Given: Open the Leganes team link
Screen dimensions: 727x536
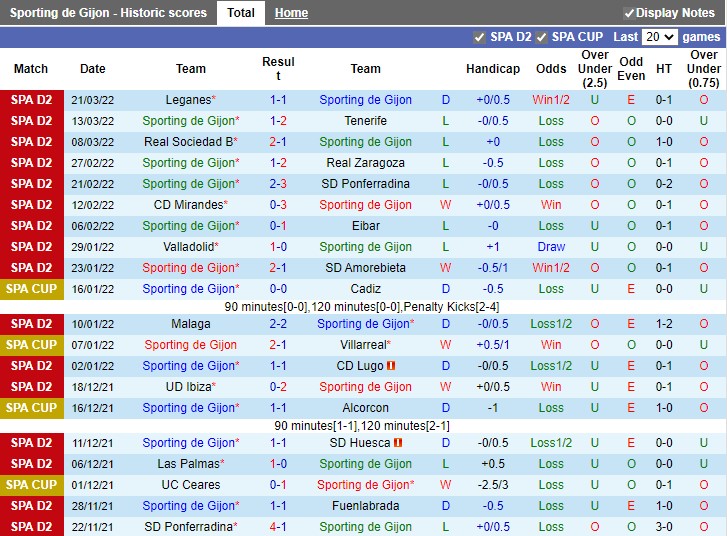Looking at the screenshot, I should coord(187,100).
